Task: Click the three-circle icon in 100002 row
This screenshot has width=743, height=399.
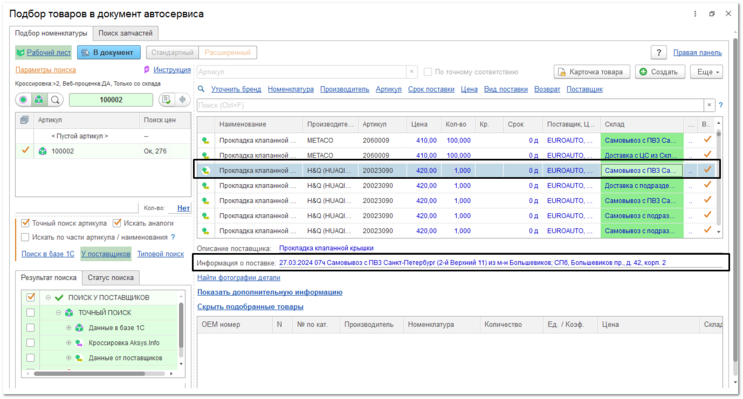Action: (x=43, y=151)
